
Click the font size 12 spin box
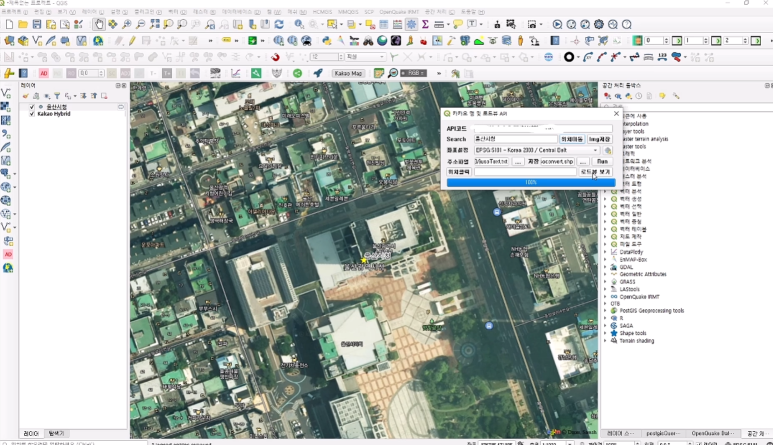(327, 57)
